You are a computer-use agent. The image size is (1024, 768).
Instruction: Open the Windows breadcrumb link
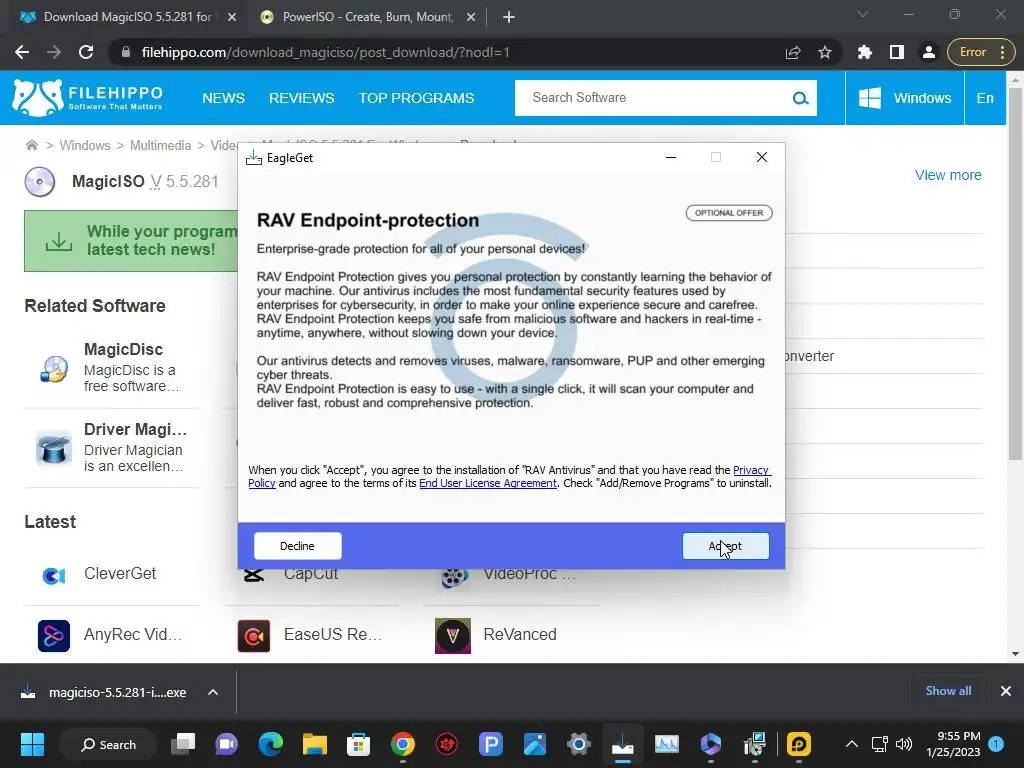click(85, 145)
